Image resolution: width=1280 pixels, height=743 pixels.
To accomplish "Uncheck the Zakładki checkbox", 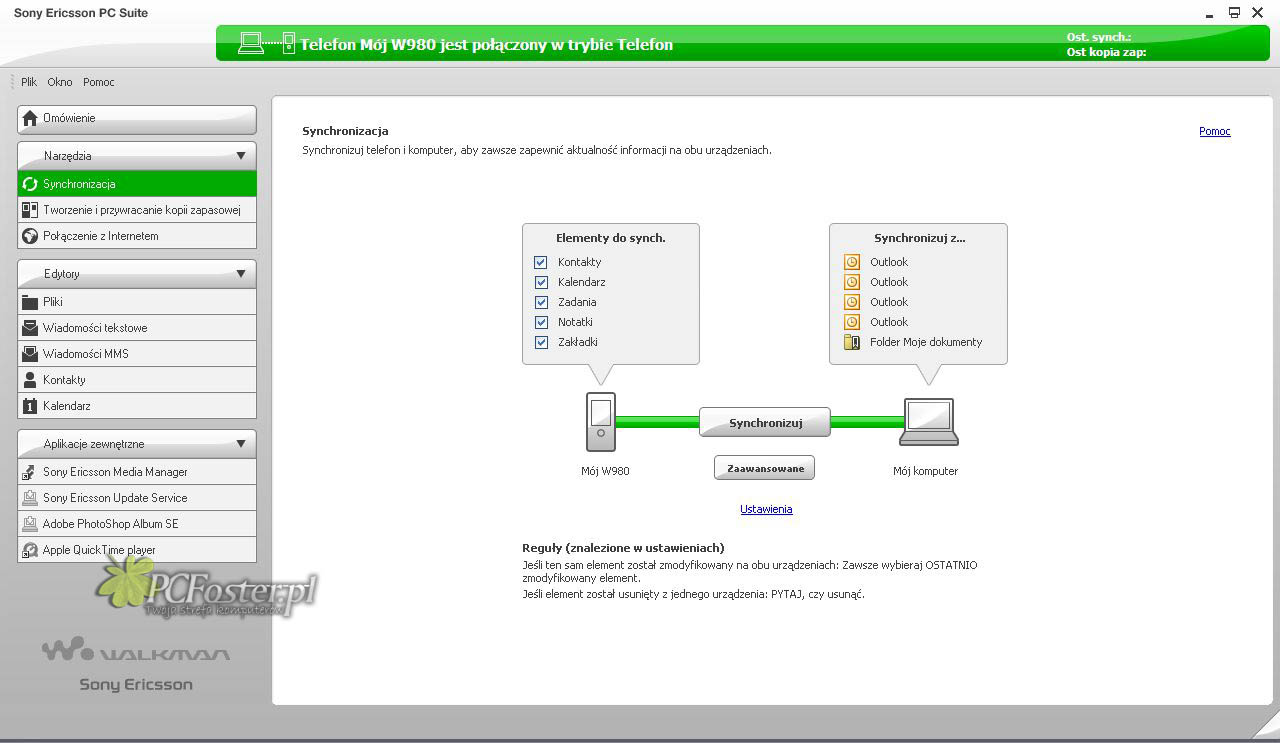I will [x=541, y=342].
